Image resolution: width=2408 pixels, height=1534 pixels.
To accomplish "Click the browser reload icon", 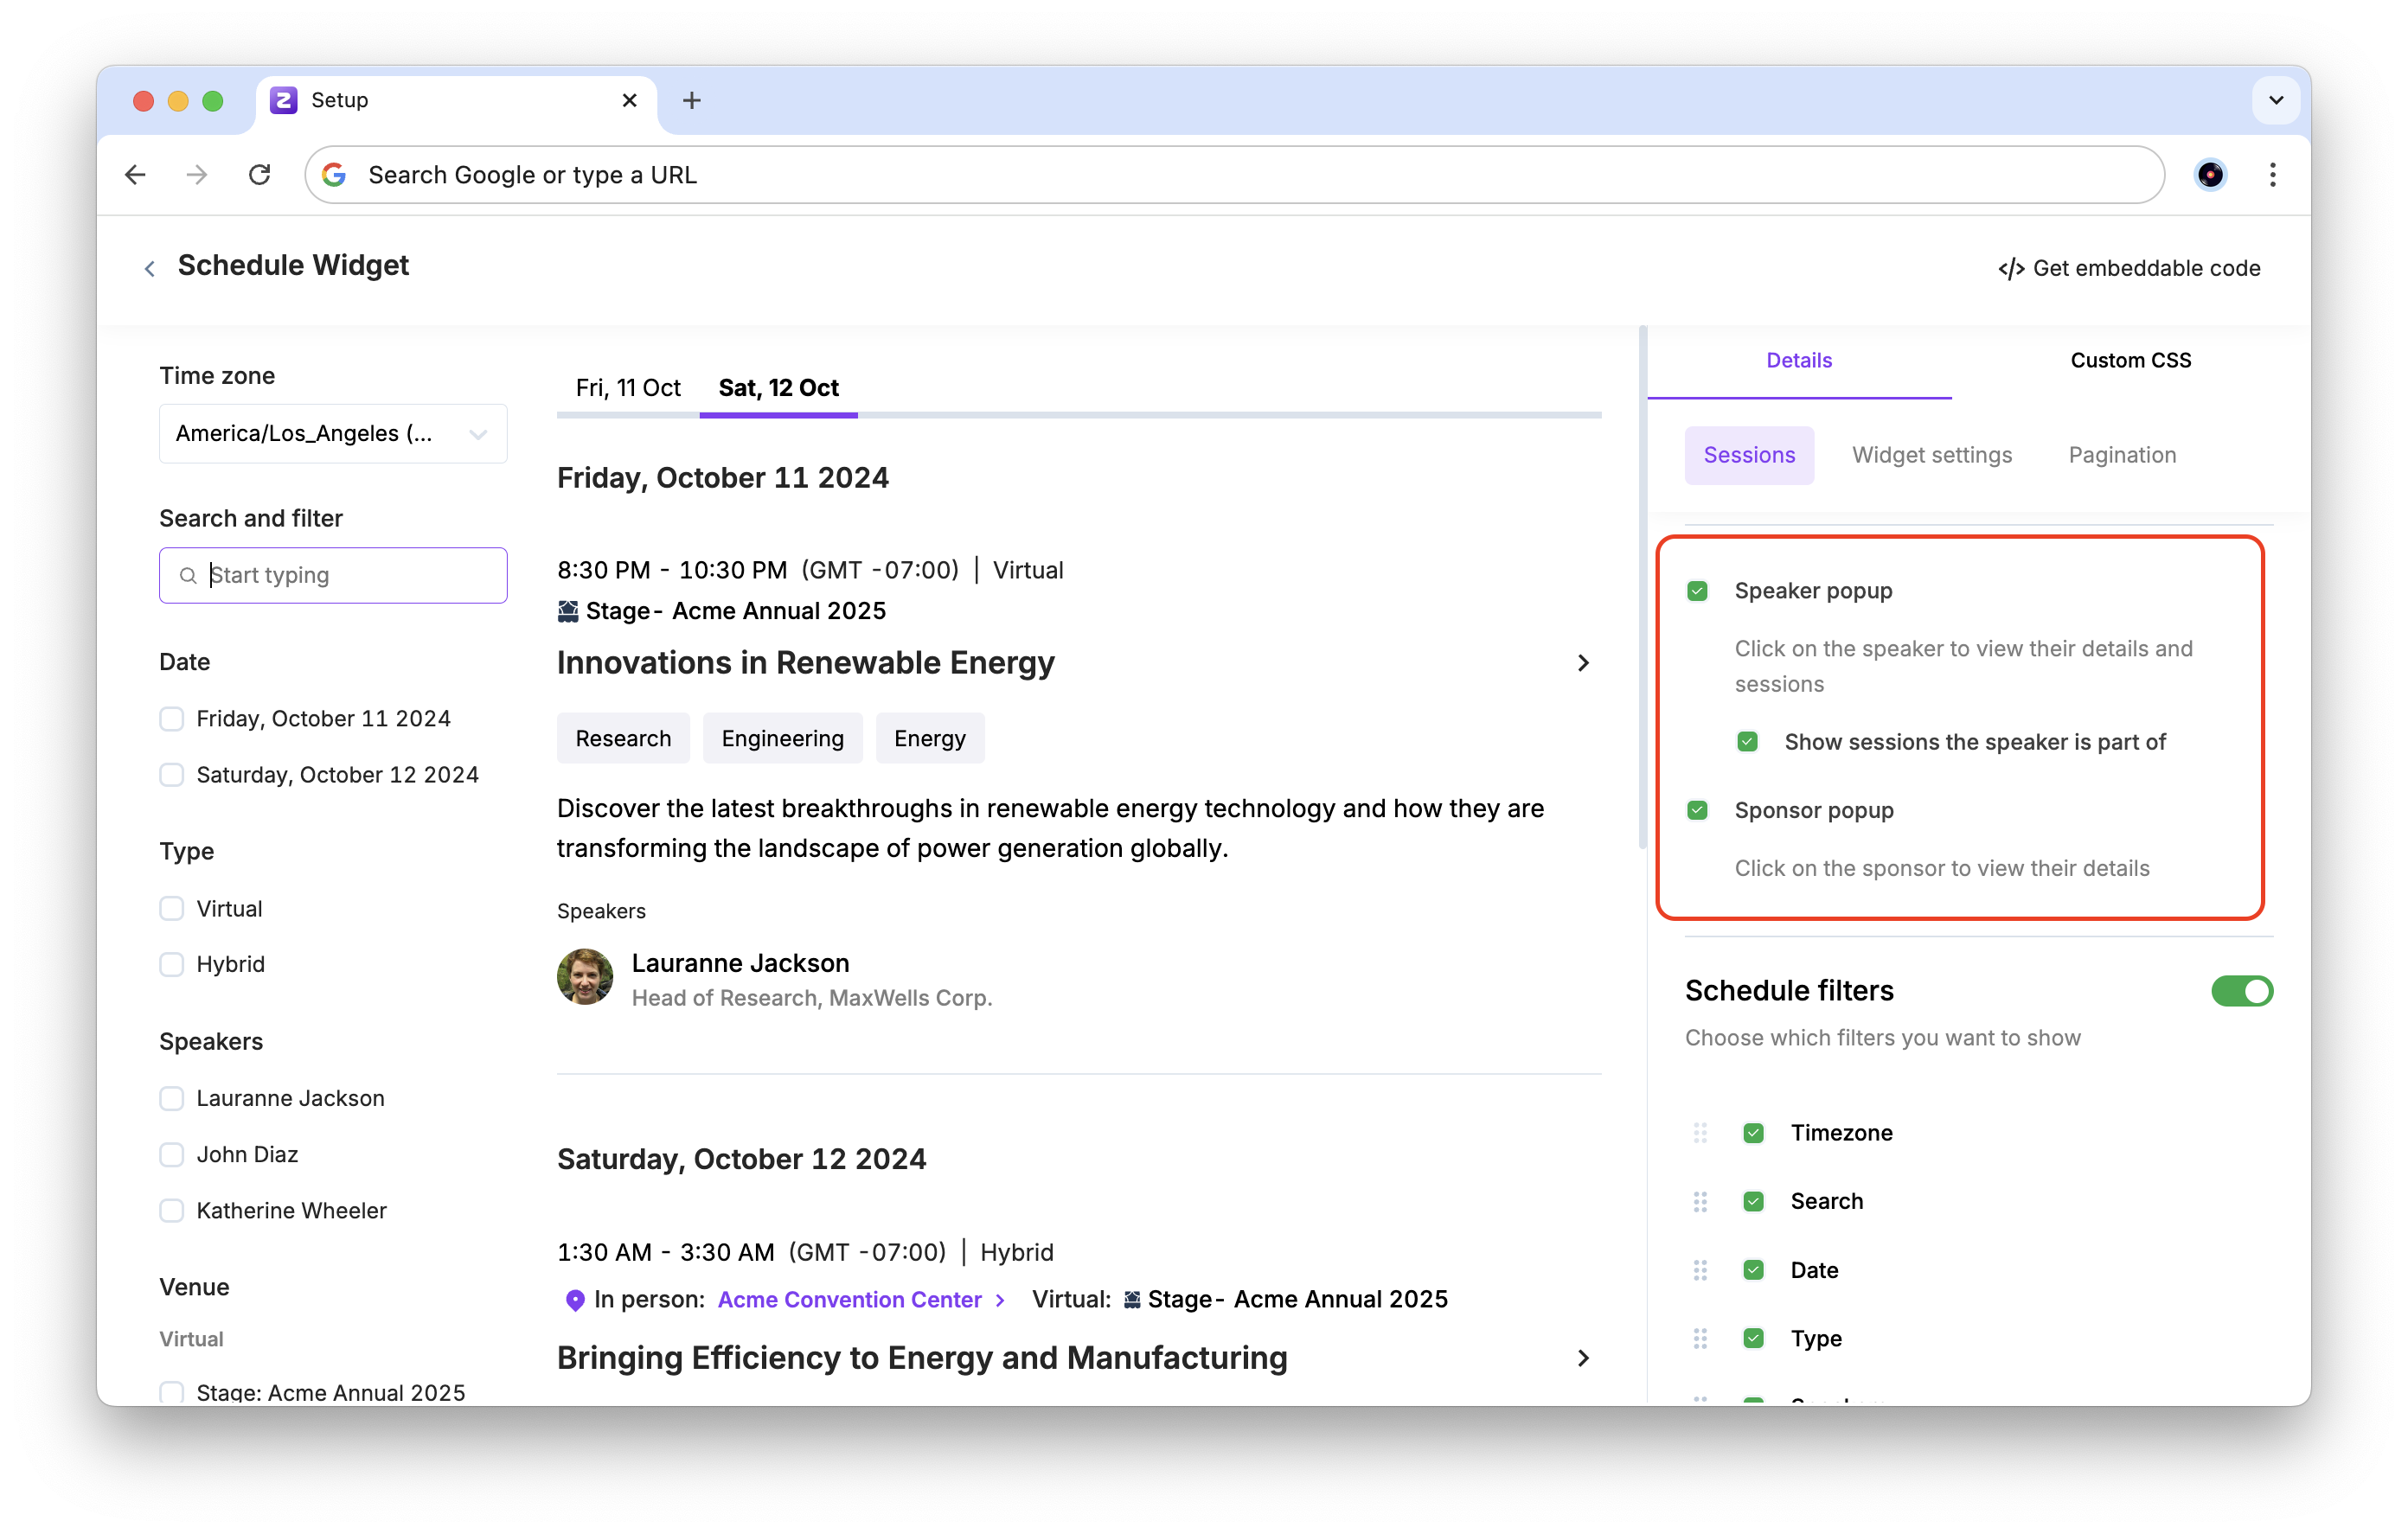I will pyautogui.click(x=260, y=175).
